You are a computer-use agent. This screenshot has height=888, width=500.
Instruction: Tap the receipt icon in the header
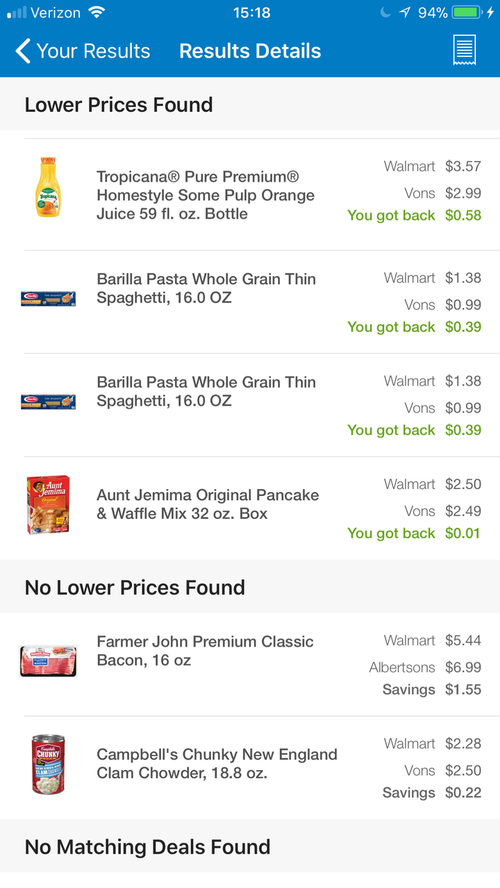tap(464, 50)
